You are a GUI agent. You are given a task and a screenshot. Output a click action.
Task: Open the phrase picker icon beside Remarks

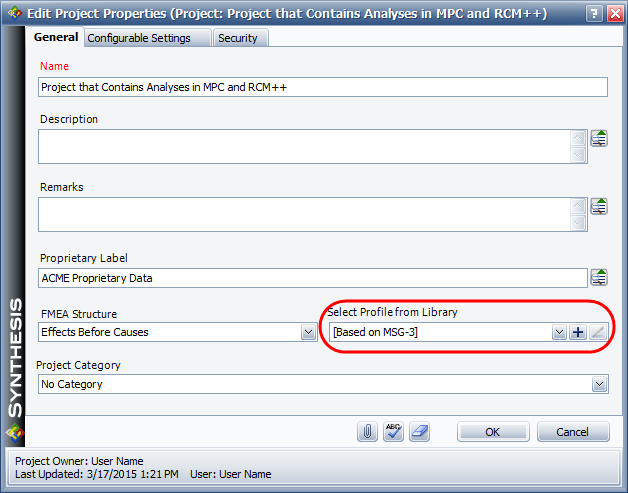[599, 207]
